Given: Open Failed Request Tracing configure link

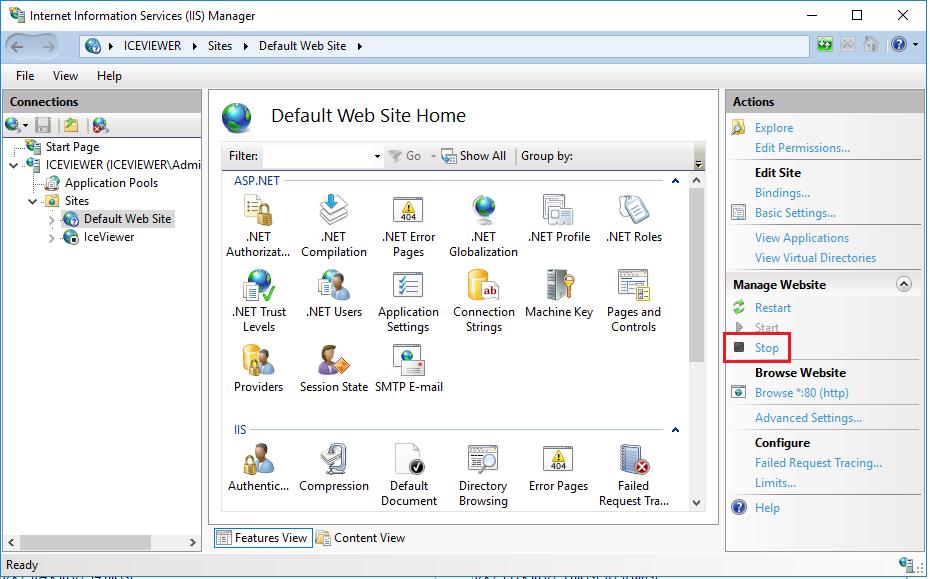Looking at the screenshot, I should (x=818, y=463).
